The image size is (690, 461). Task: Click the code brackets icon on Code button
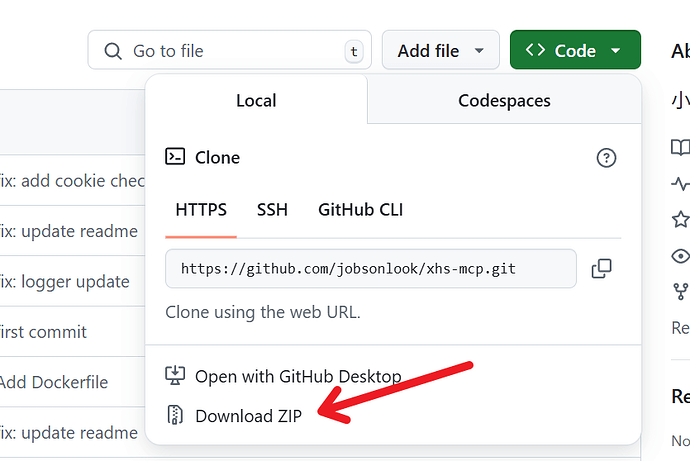pos(535,50)
